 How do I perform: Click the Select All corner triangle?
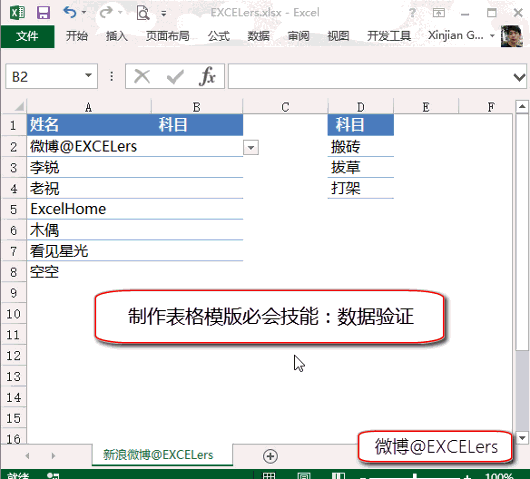pyautogui.click(x=19, y=106)
